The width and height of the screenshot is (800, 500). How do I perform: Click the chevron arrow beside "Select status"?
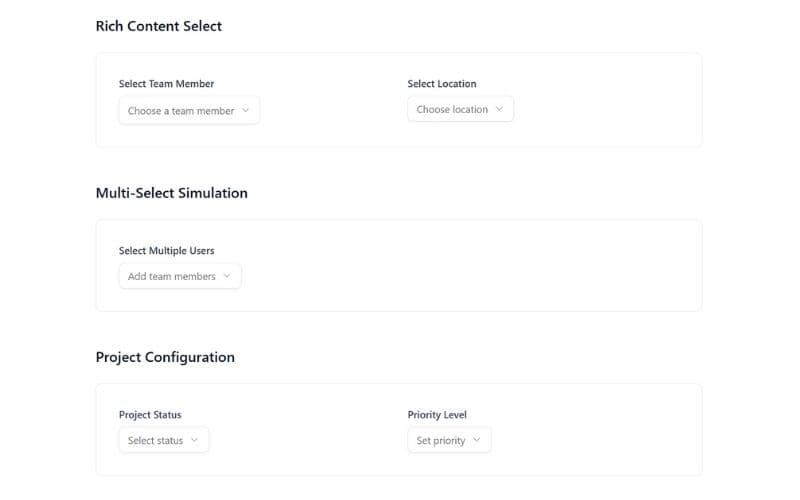[x=195, y=440]
